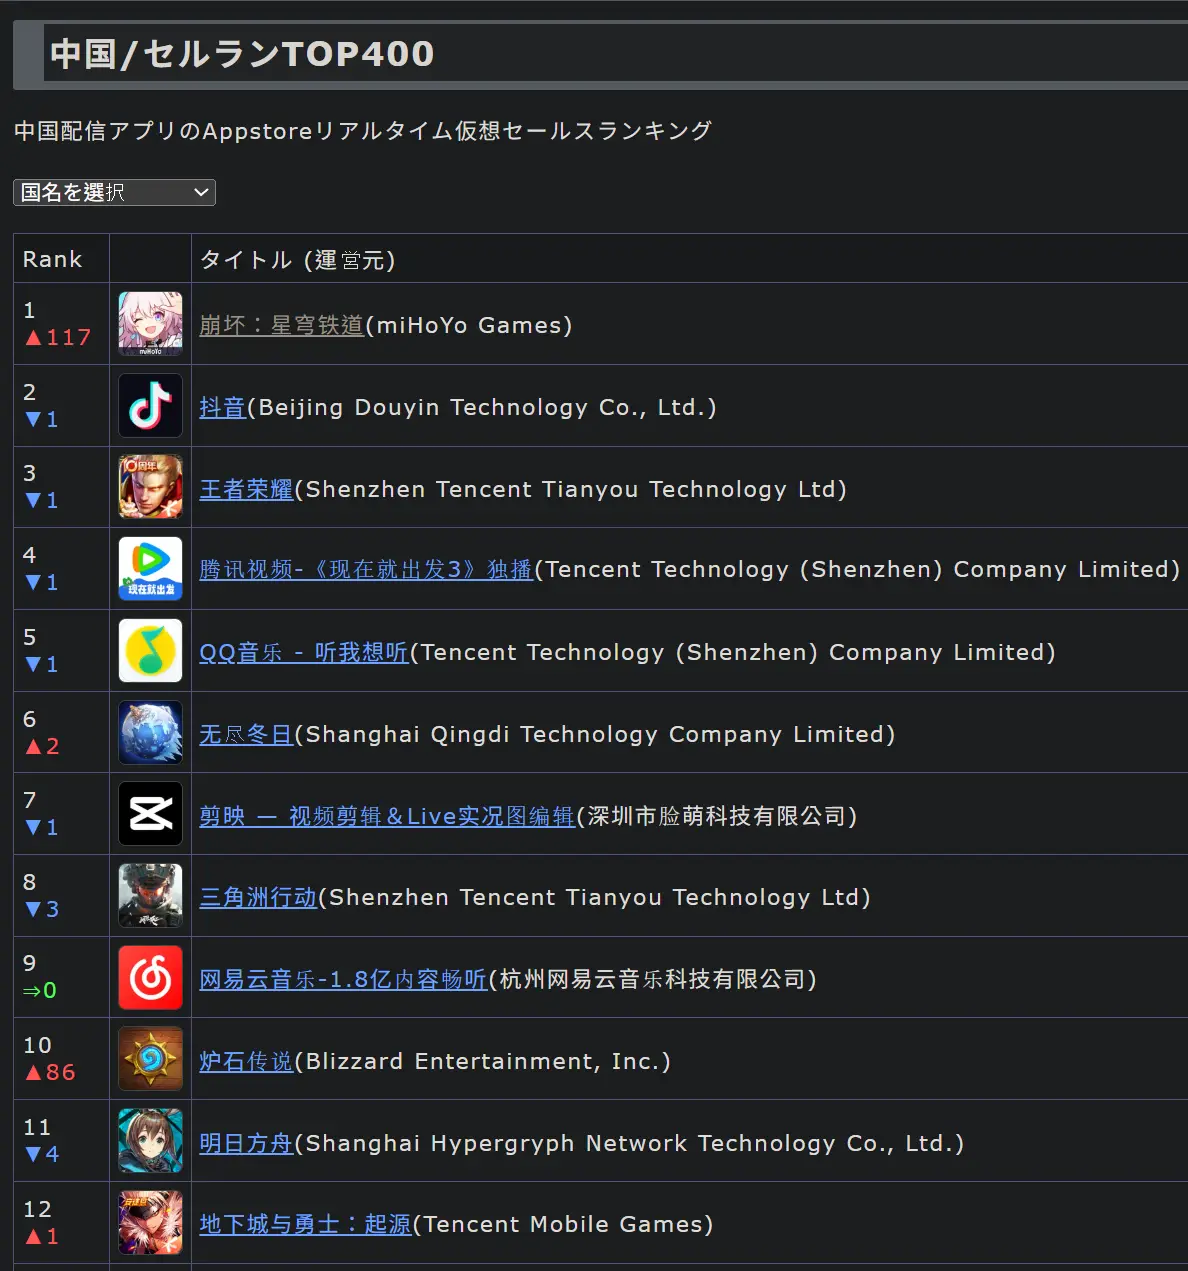This screenshot has height=1271, width=1188.
Task: Click the Whiteout Survival 无尽冬日 icon
Action: (150, 733)
